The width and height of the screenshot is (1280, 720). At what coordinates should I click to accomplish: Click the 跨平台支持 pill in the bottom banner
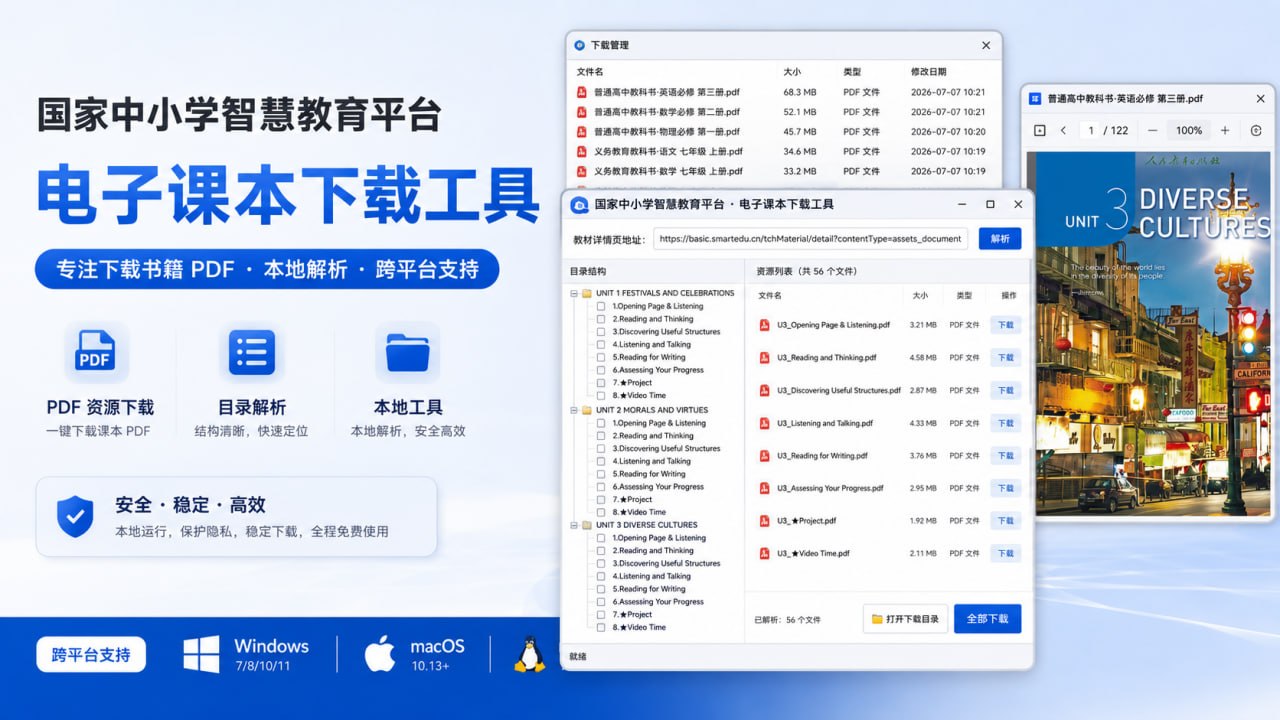(91, 655)
